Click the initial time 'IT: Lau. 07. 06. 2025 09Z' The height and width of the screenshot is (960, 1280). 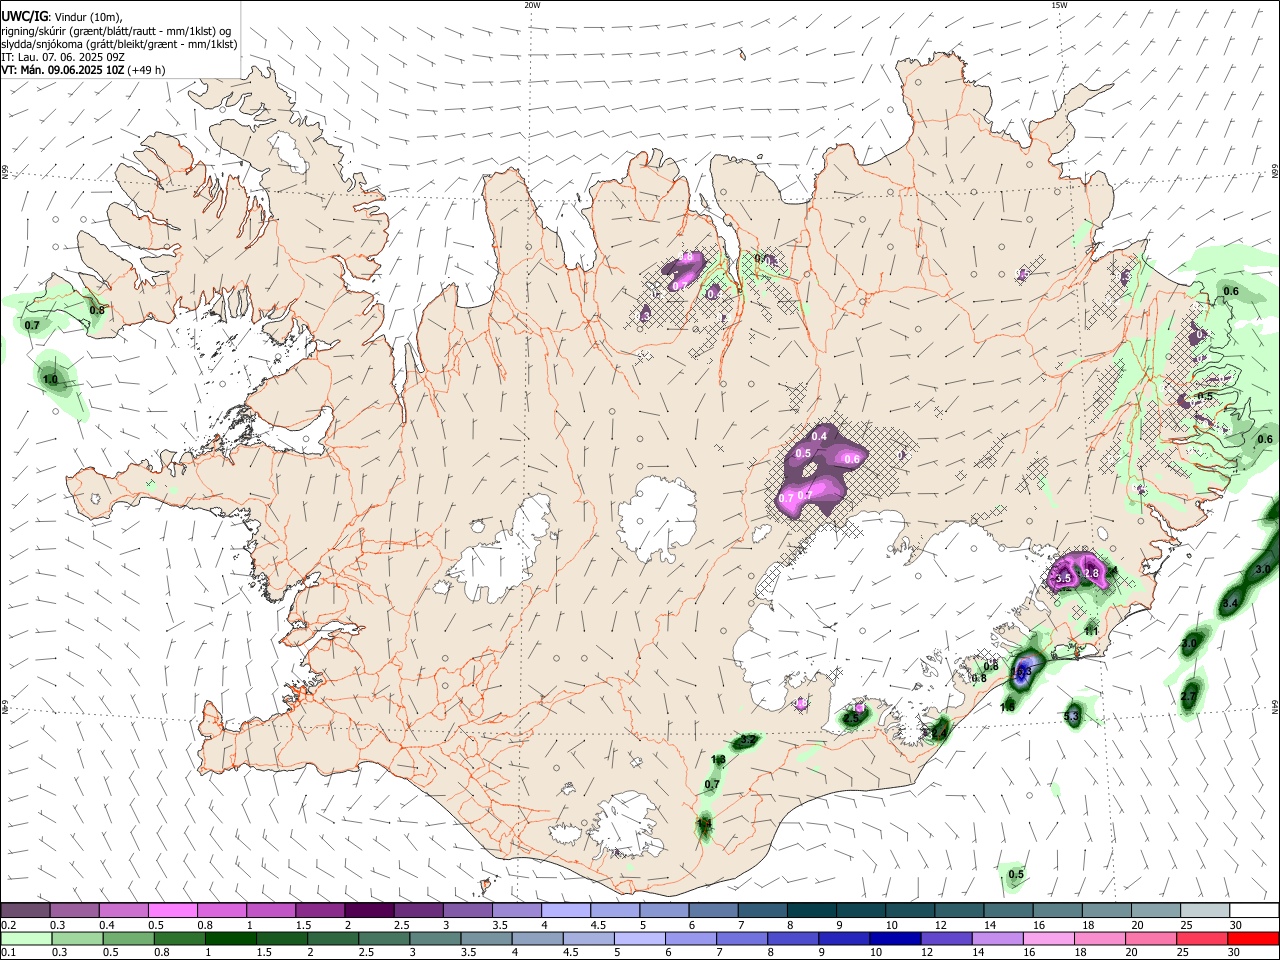point(63,57)
